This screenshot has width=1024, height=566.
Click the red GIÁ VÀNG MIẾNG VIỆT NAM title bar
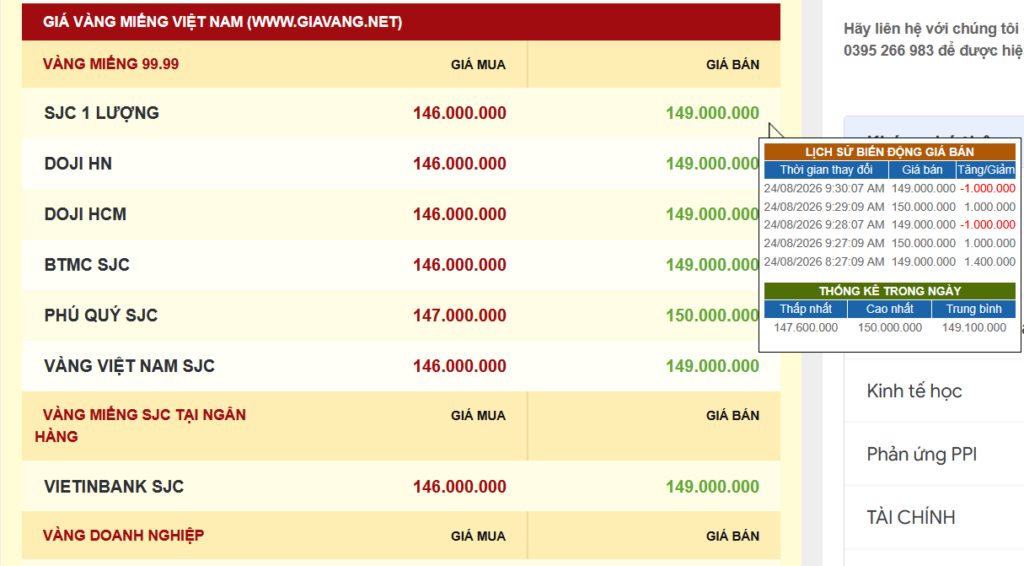point(401,22)
